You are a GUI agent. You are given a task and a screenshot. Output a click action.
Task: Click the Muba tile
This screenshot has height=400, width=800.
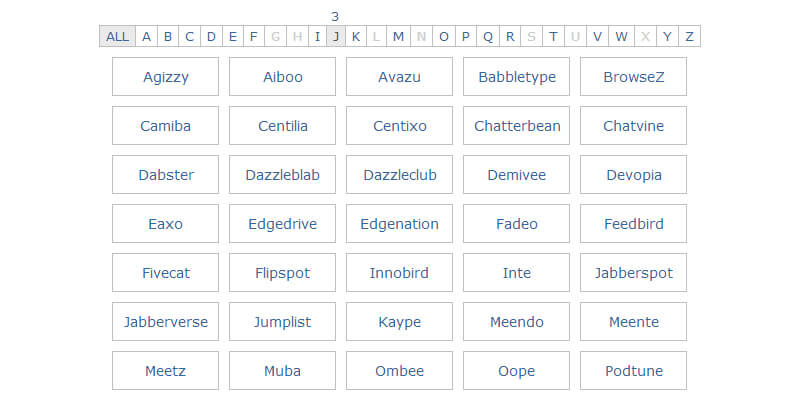click(282, 371)
